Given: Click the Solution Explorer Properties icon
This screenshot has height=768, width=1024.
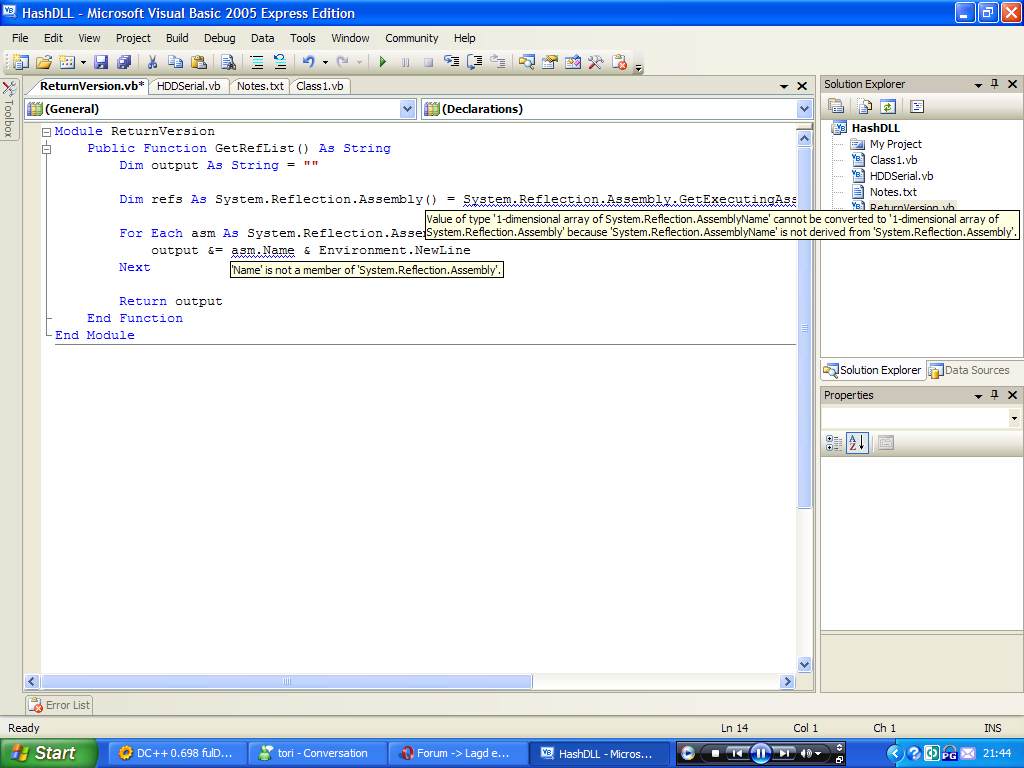Looking at the screenshot, I should tap(835, 106).
